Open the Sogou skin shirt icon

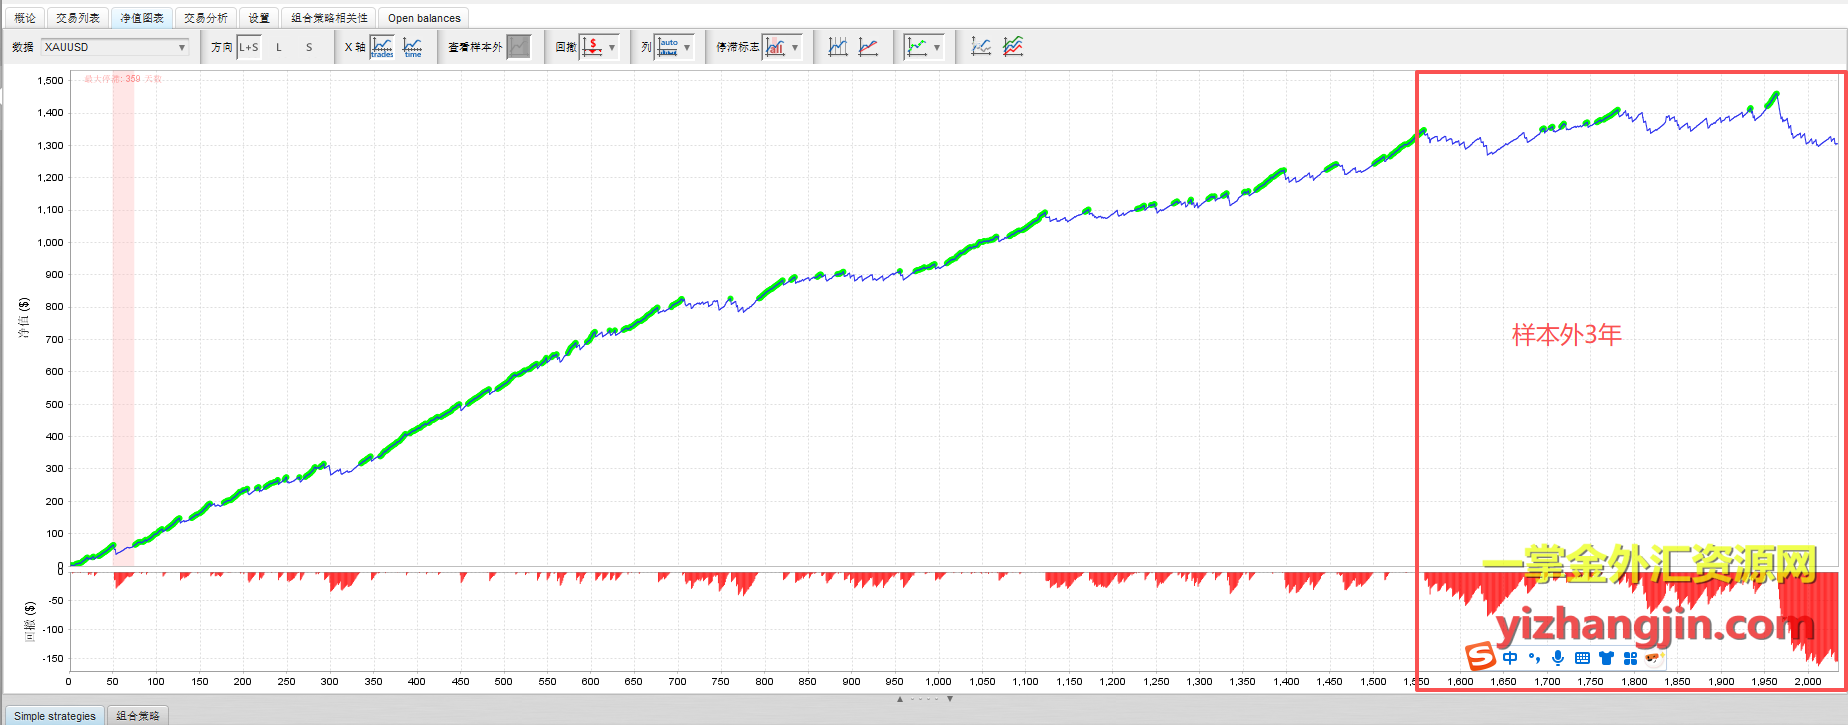tap(1606, 658)
